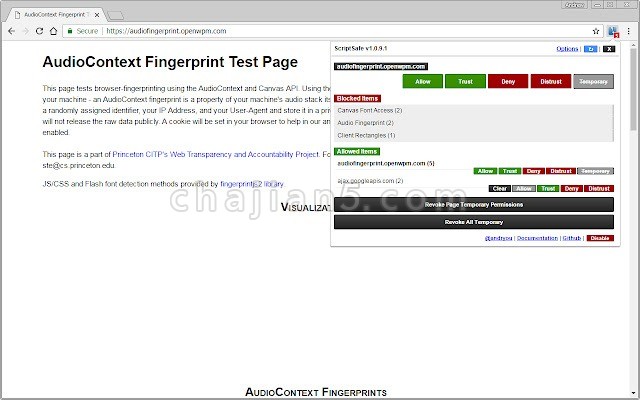Open the Github link in popup footer
This screenshot has height=400, width=640.
tap(571, 238)
